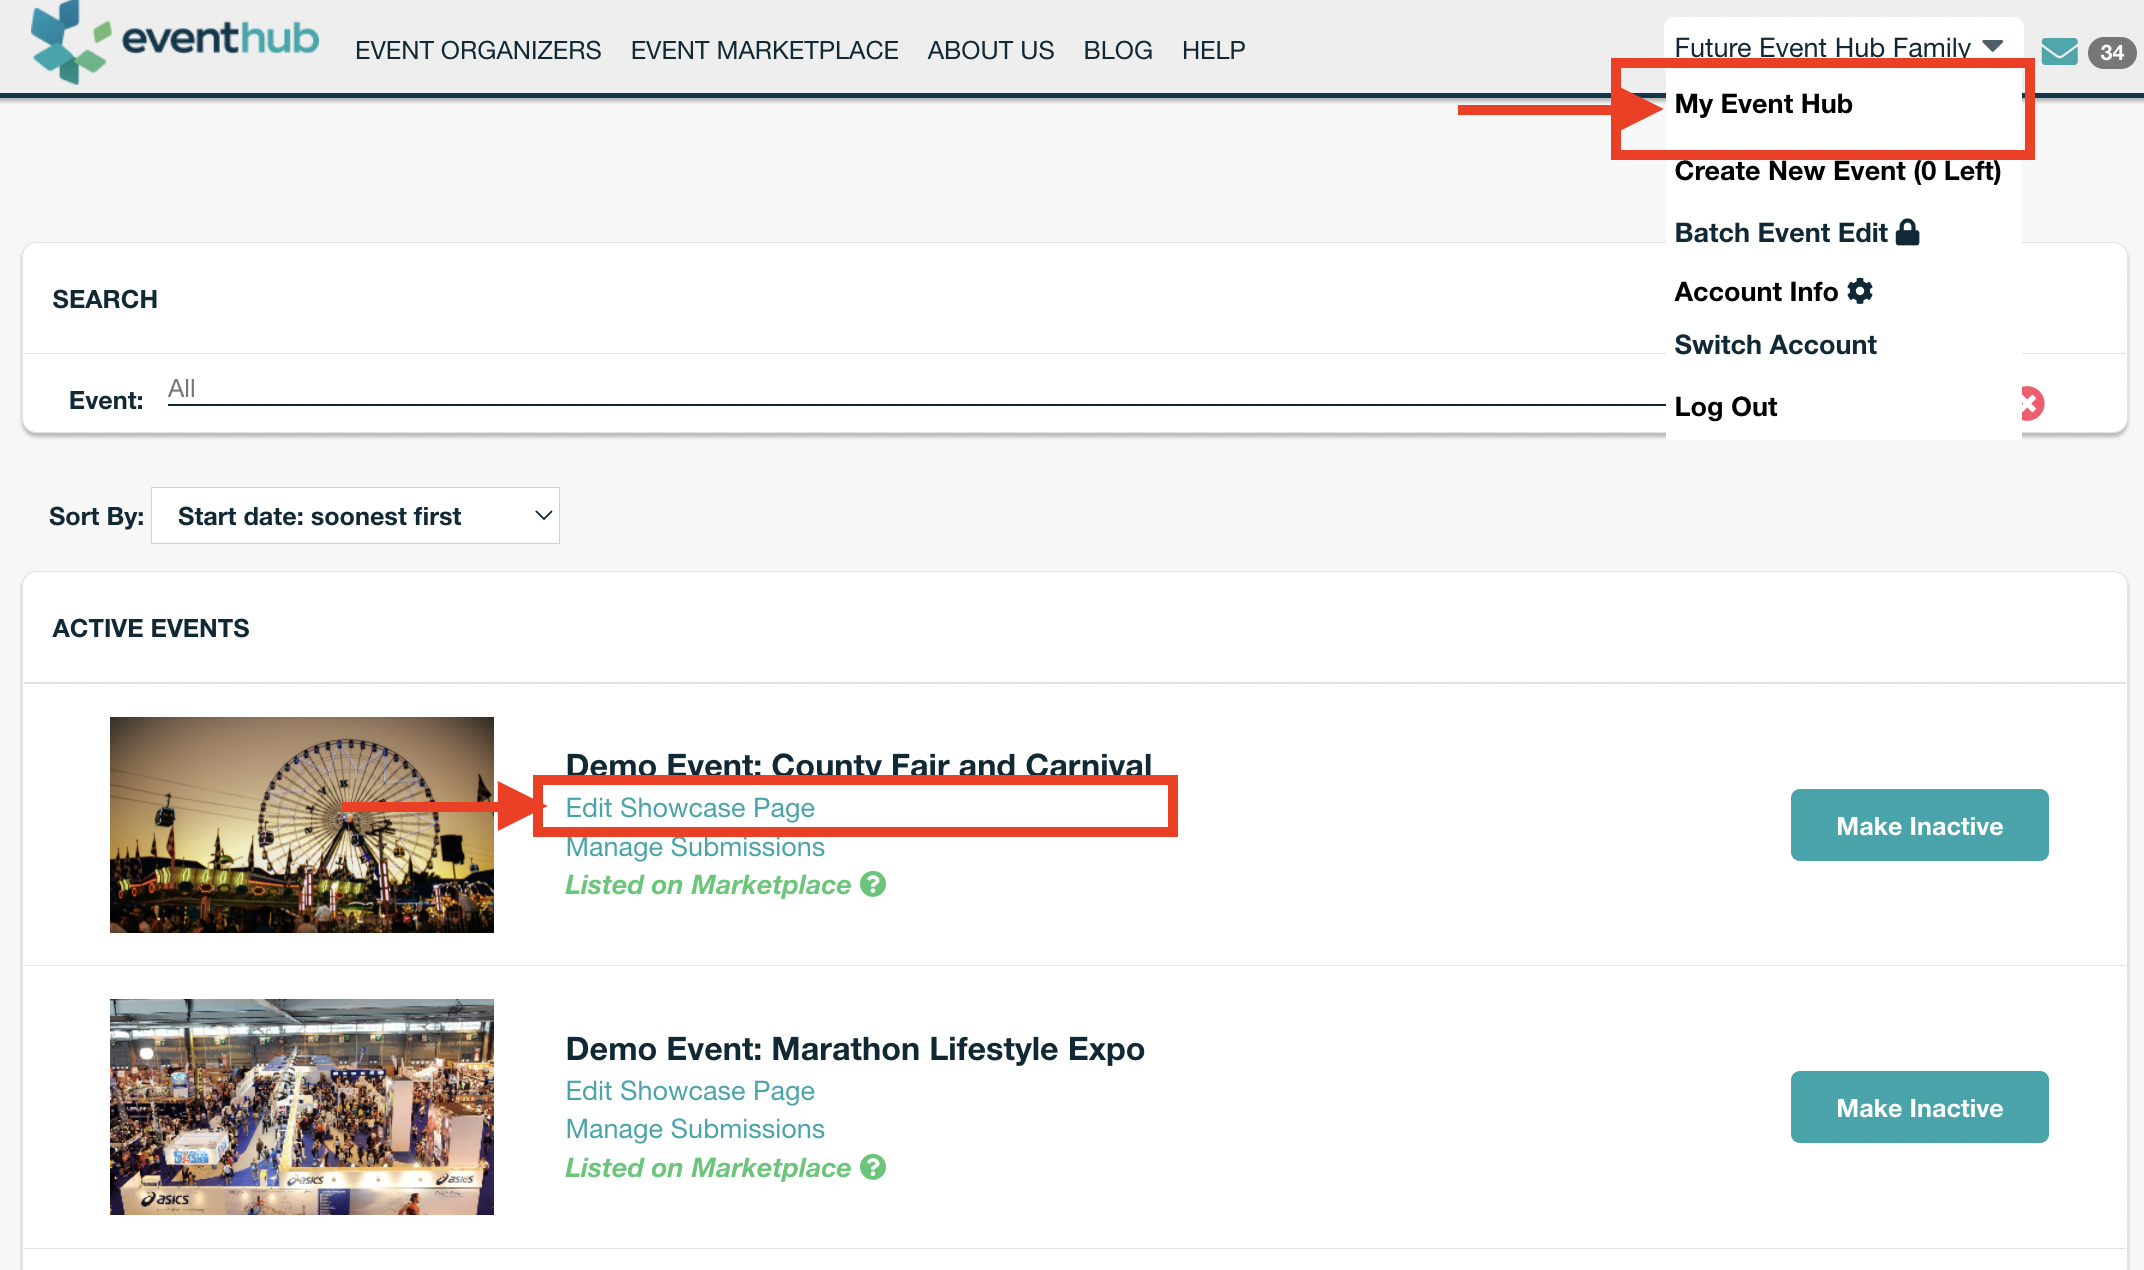Edit Showcase Page for County Fair and Carnival
The height and width of the screenshot is (1270, 2144).
pos(690,808)
